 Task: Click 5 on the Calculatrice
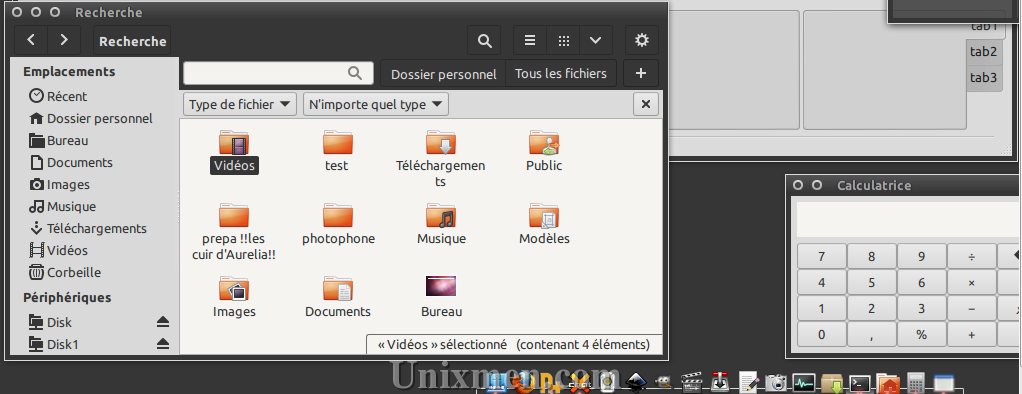[x=871, y=282]
